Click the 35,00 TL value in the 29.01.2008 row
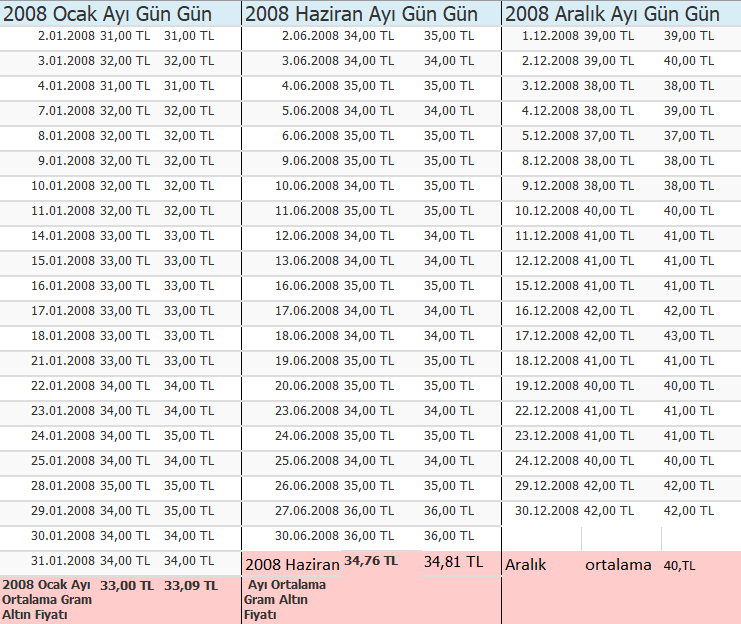This screenshot has width=741, height=624. pos(189,511)
